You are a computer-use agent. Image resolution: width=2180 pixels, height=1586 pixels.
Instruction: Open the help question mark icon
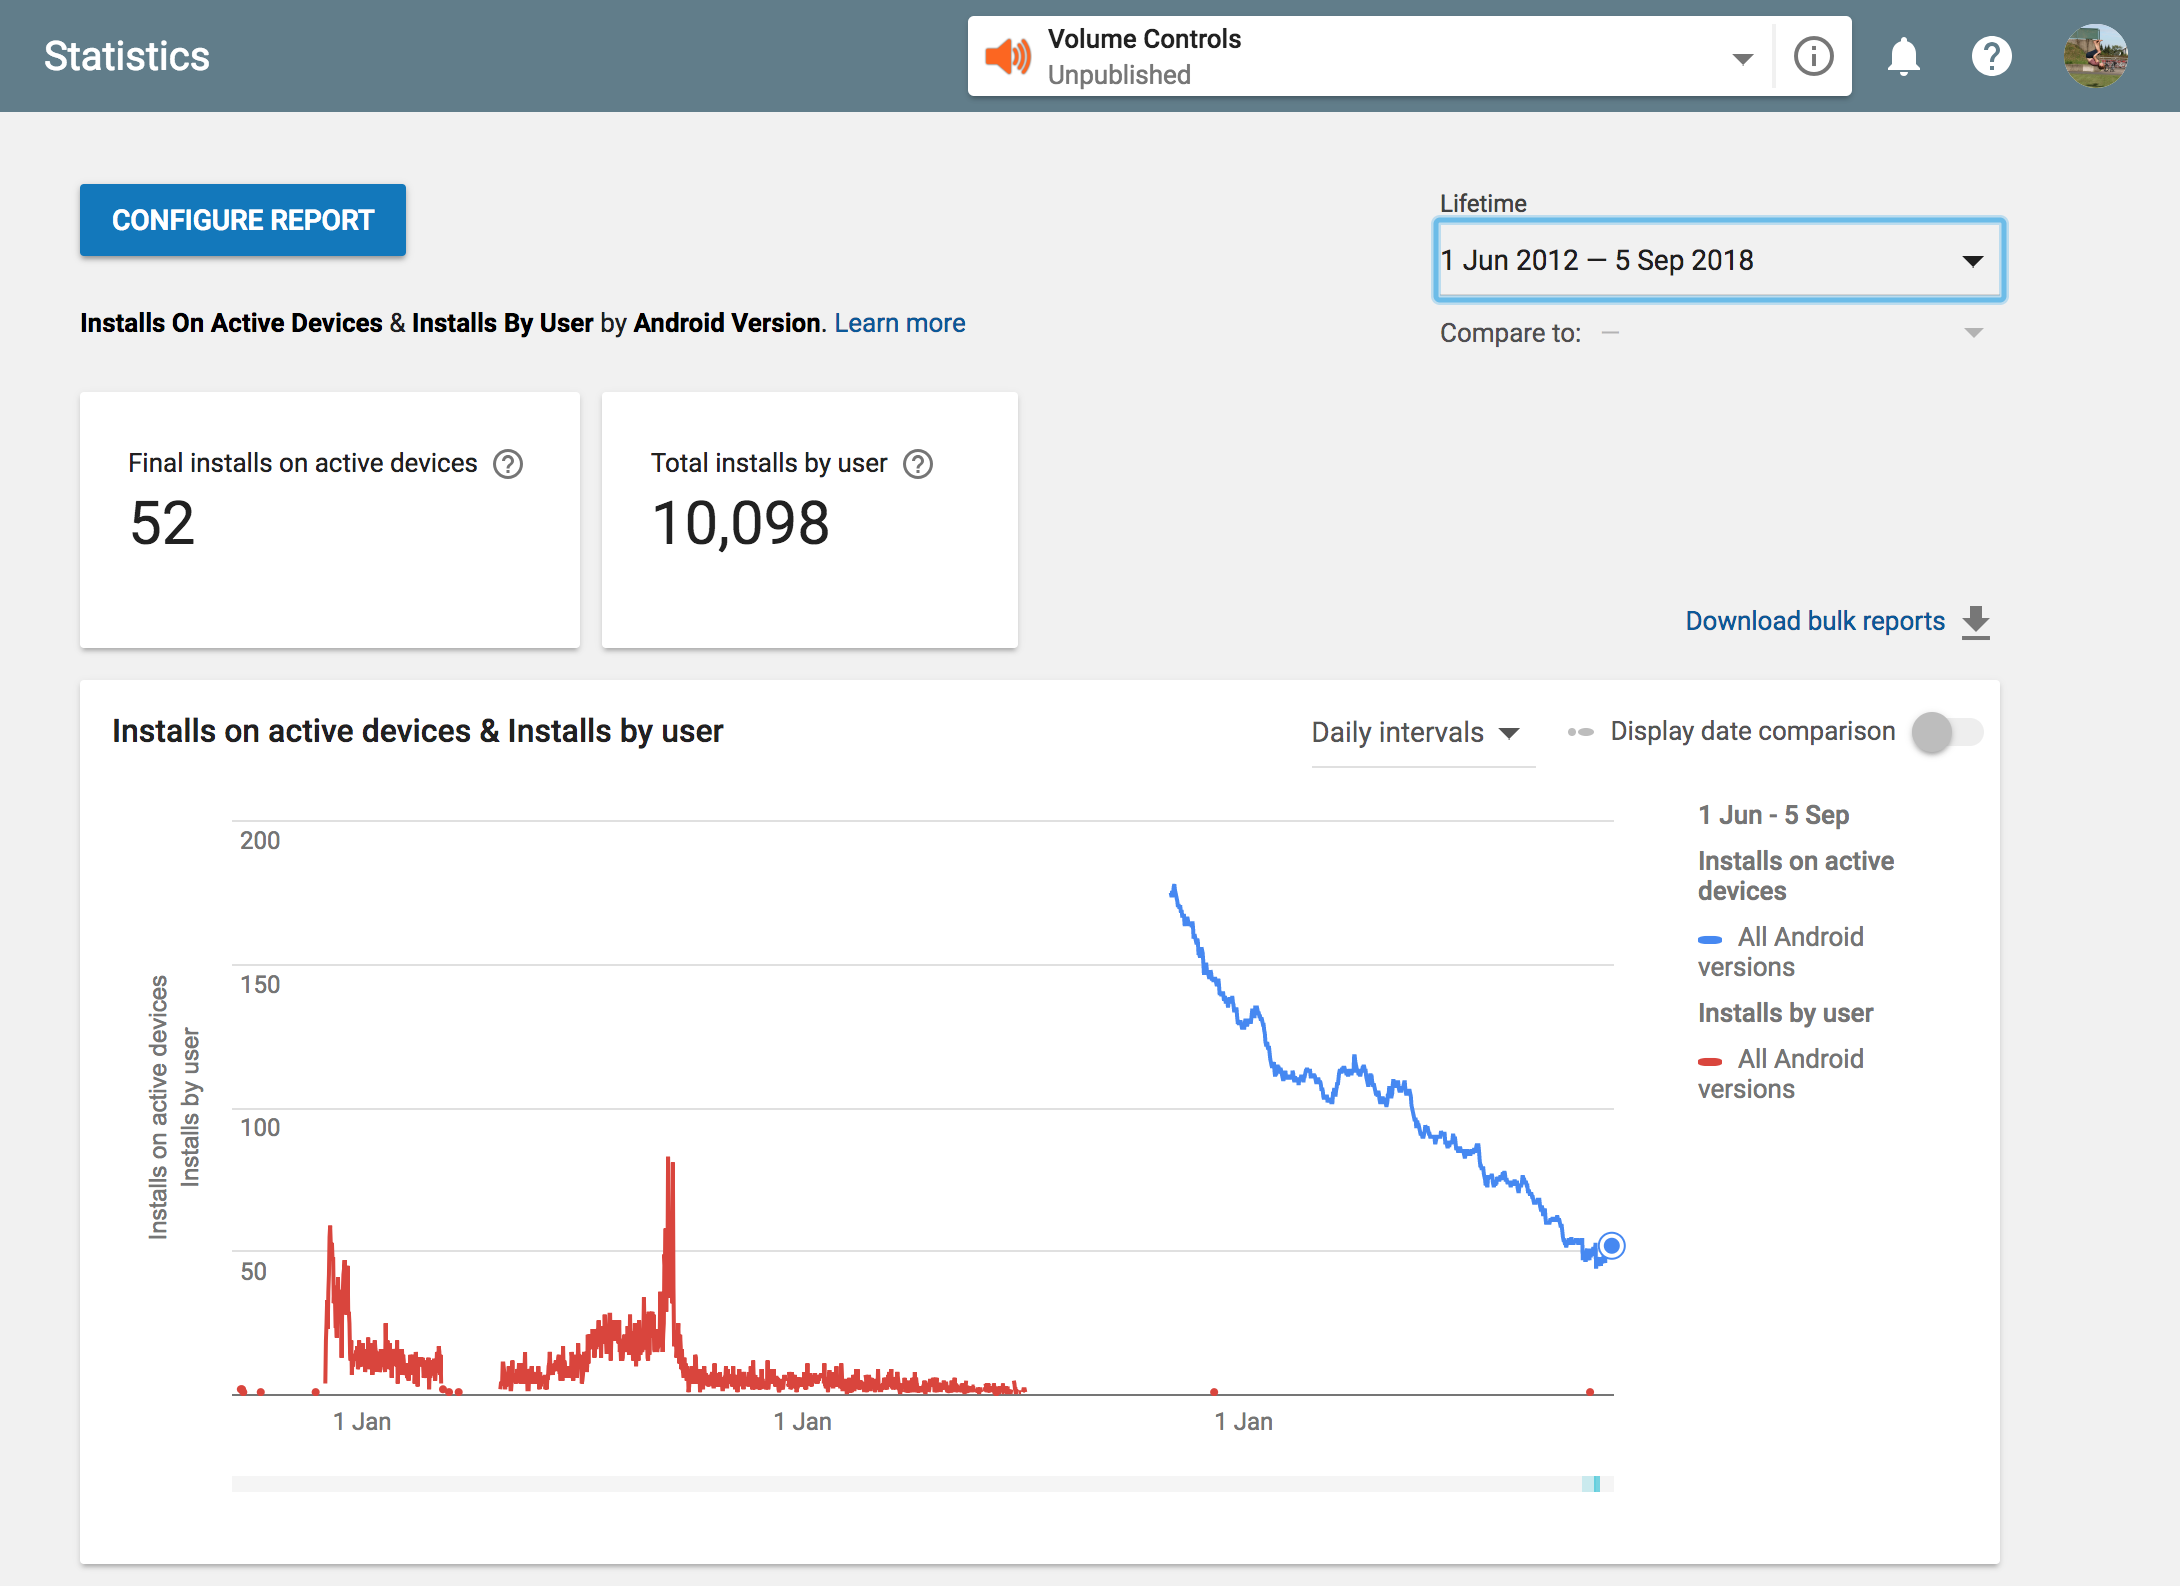1991,56
